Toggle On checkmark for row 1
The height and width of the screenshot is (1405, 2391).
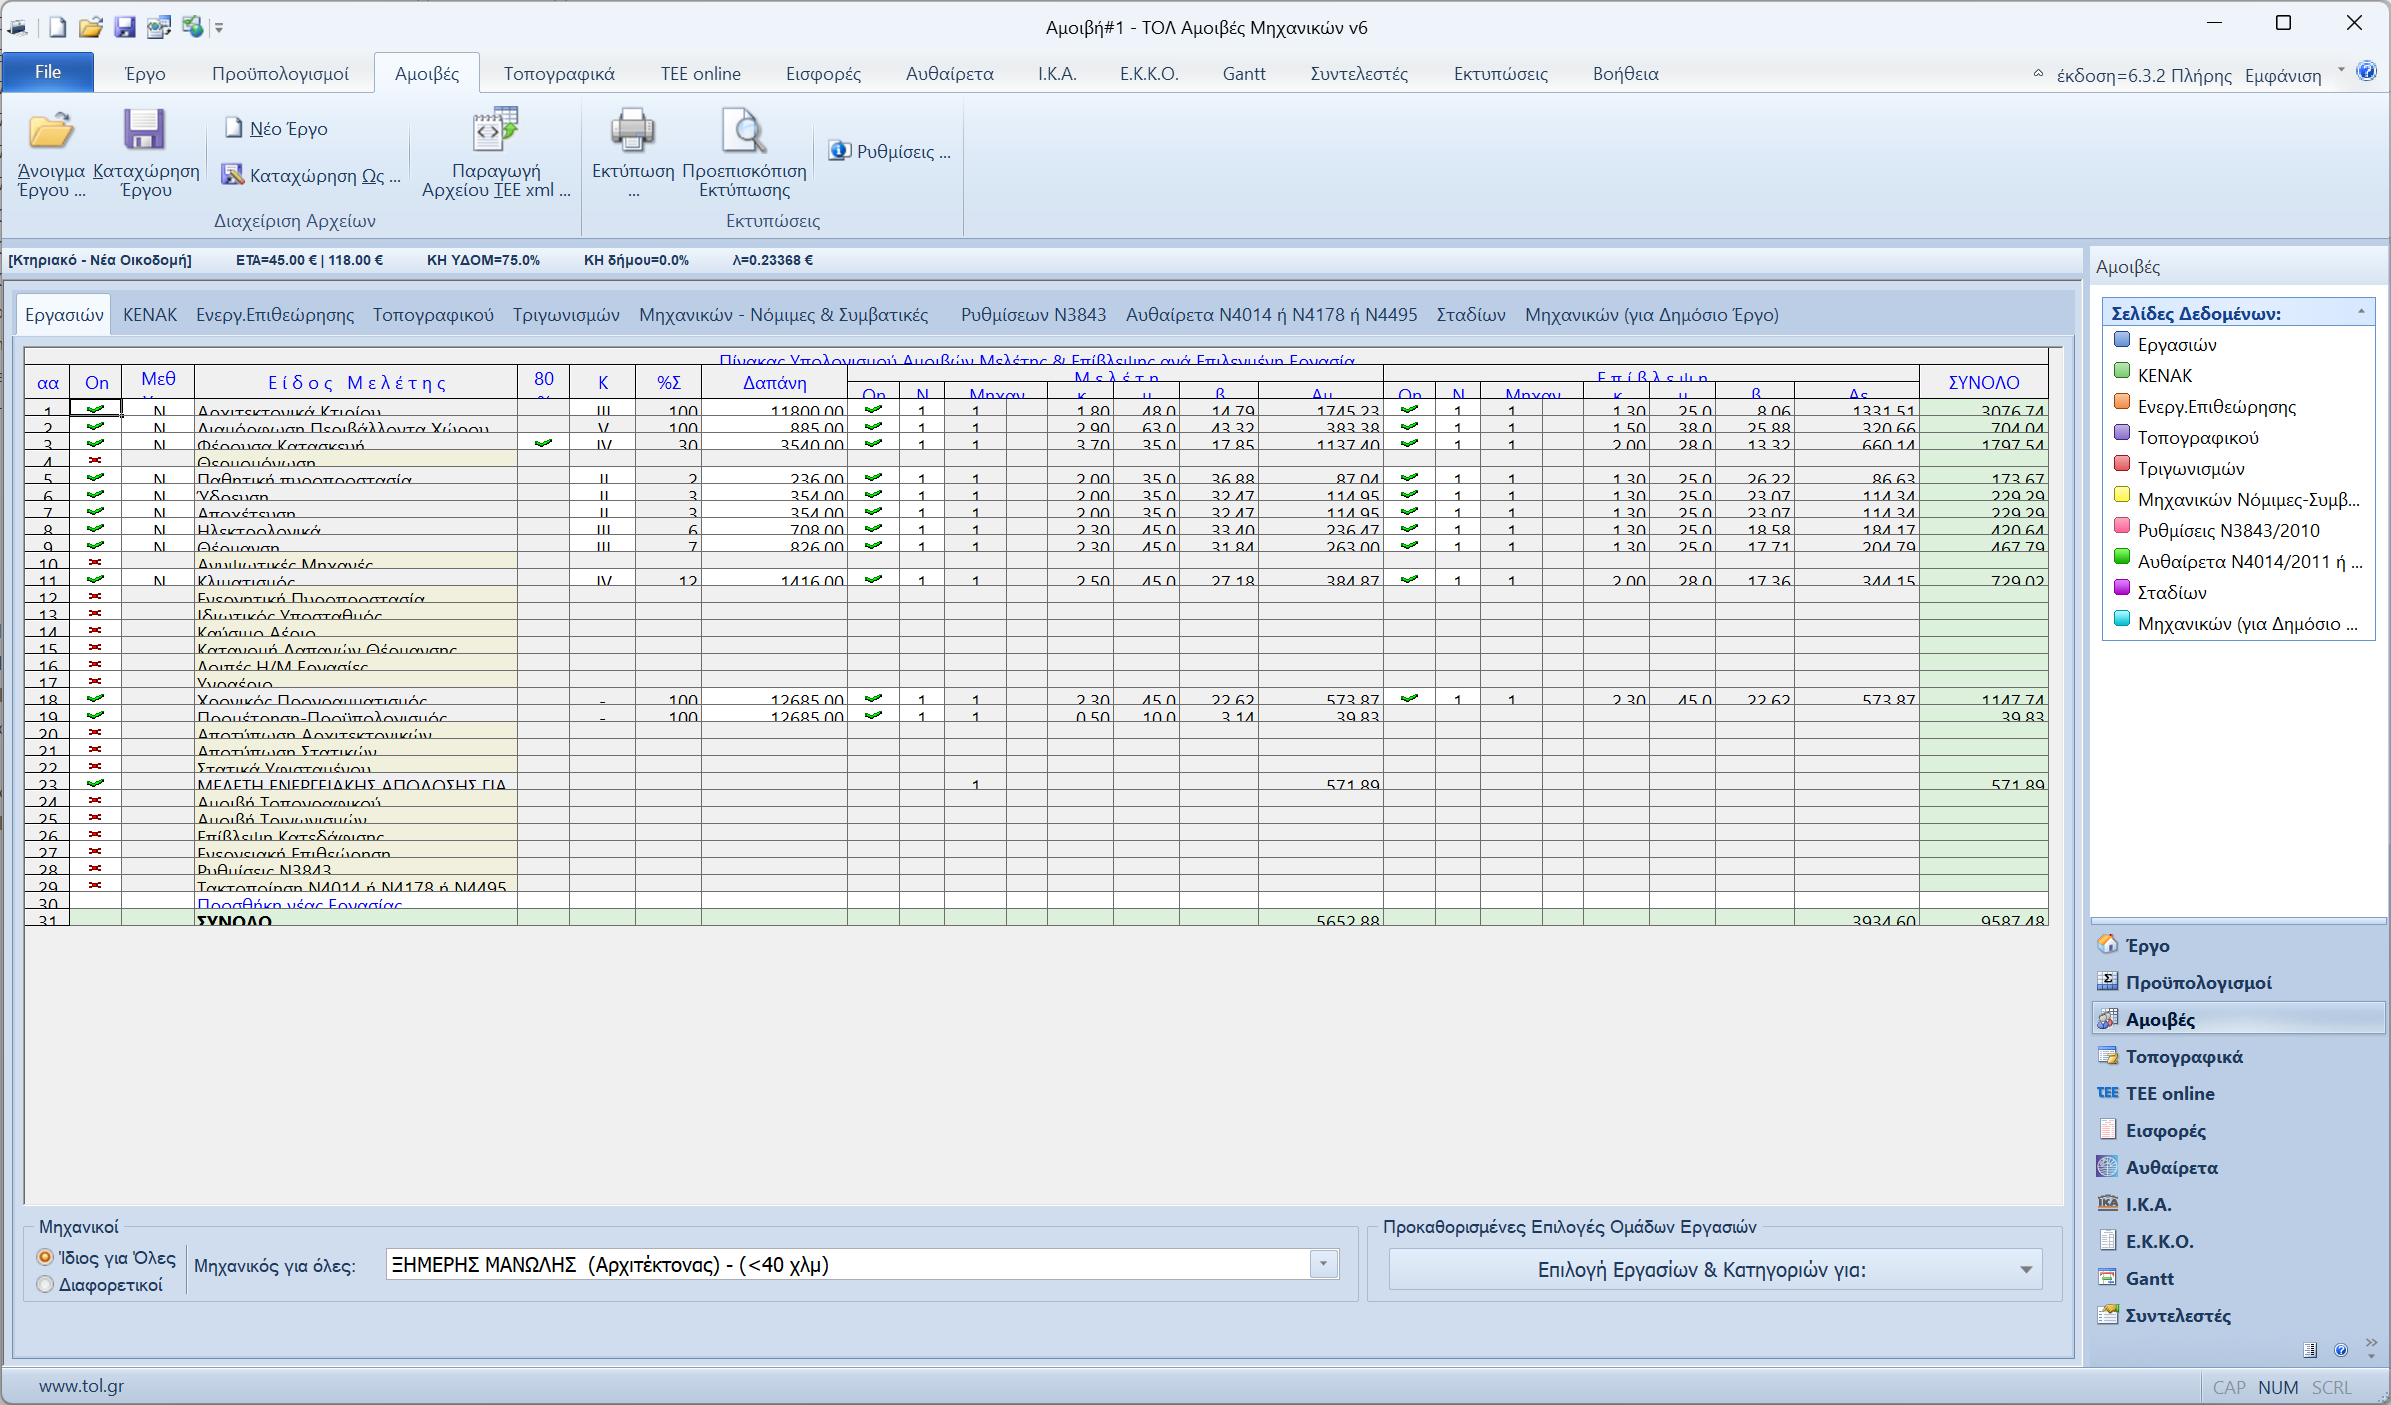pyautogui.click(x=95, y=409)
